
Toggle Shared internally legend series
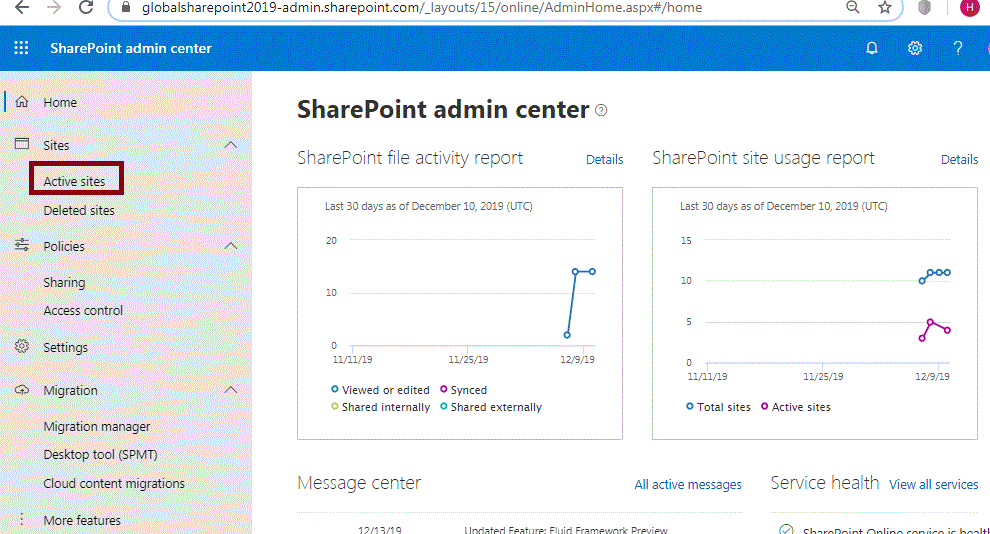[380, 407]
